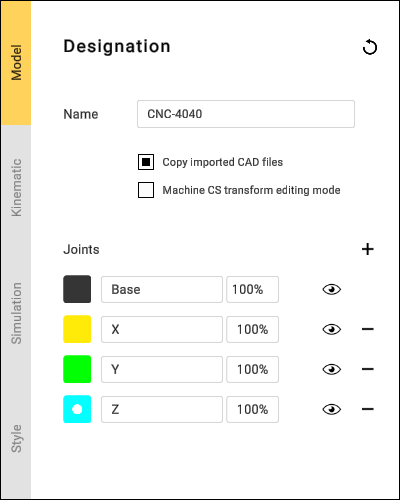
Task: Uncheck Copy imported CAD files checkbox
Action: click(x=146, y=162)
